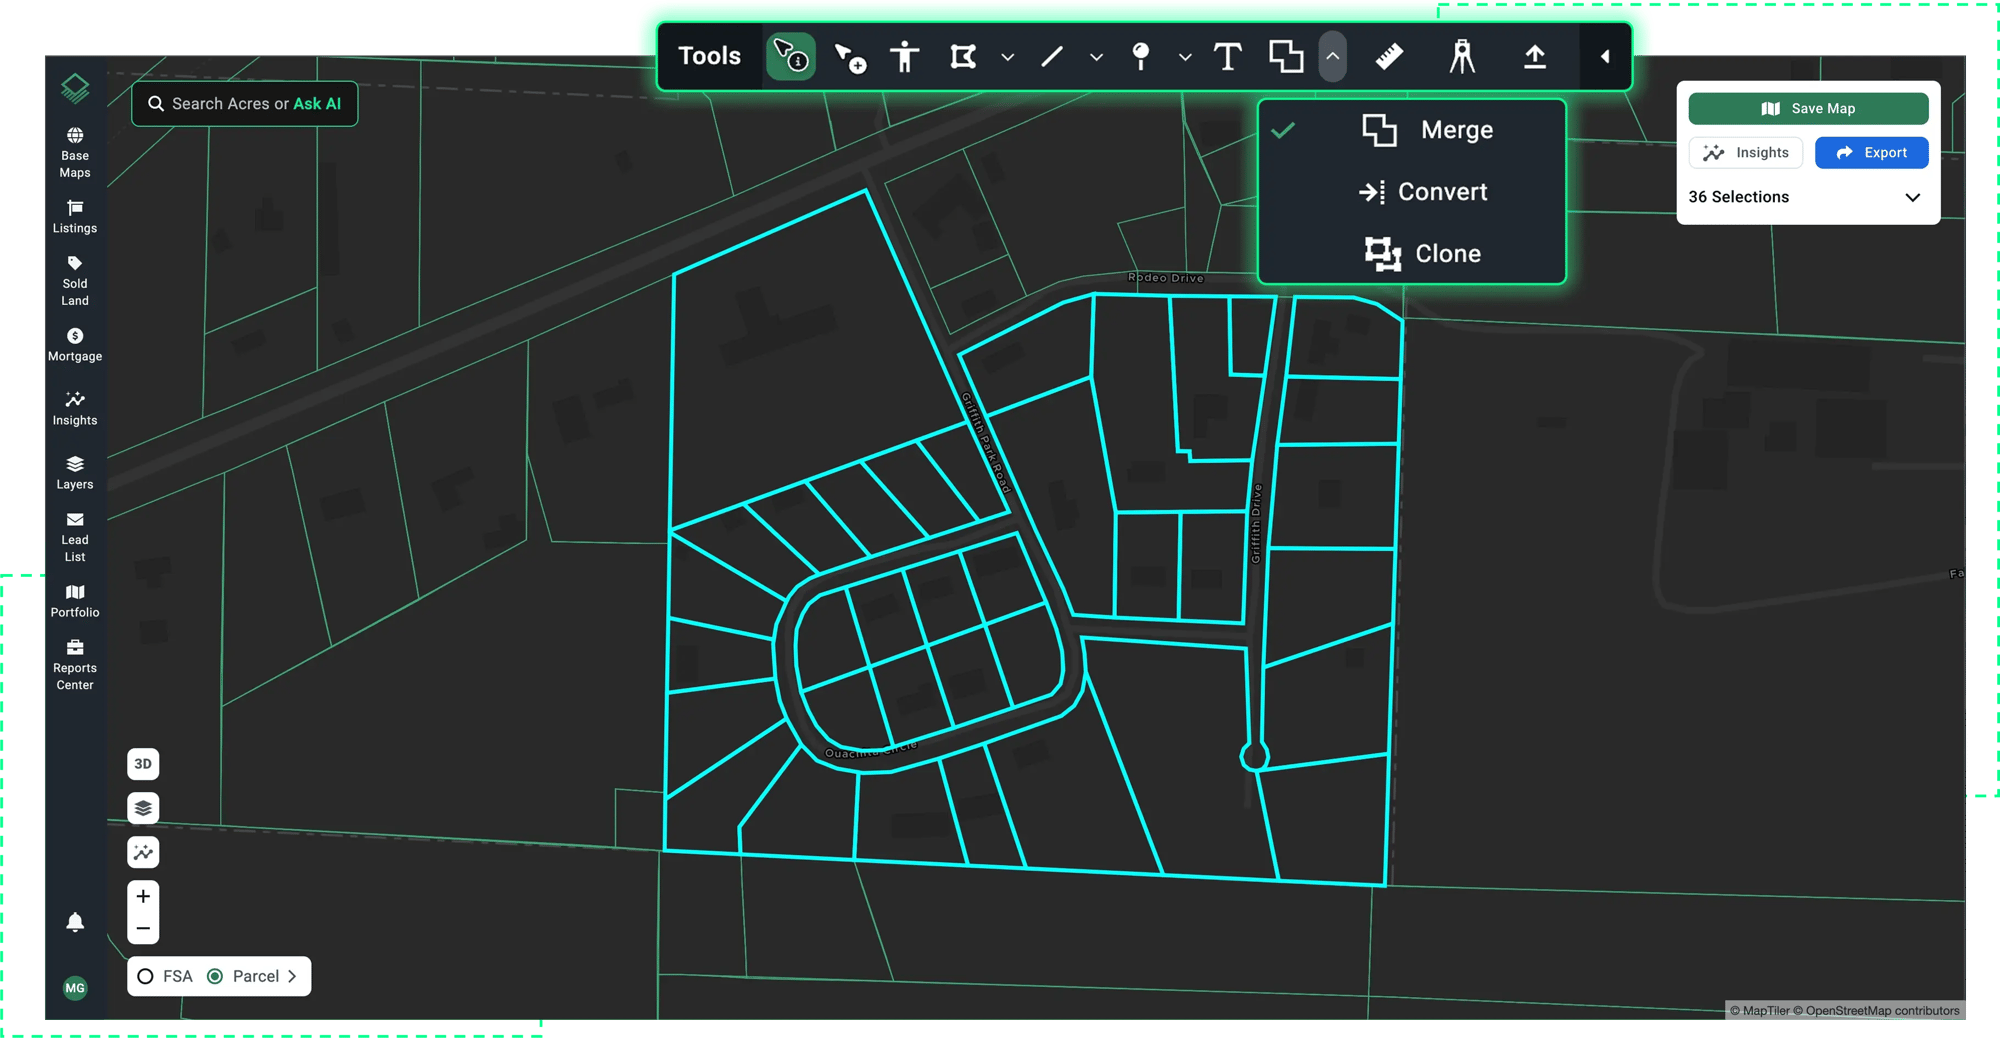Open Layers in sidebar

75,473
